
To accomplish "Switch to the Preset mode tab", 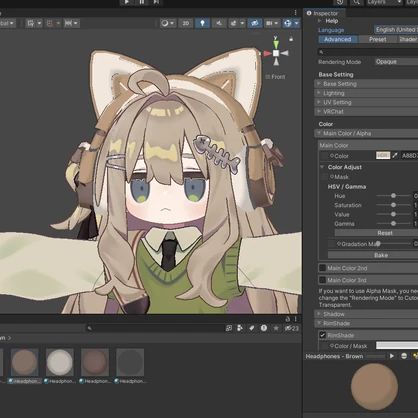I will click(x=378, y=39).
